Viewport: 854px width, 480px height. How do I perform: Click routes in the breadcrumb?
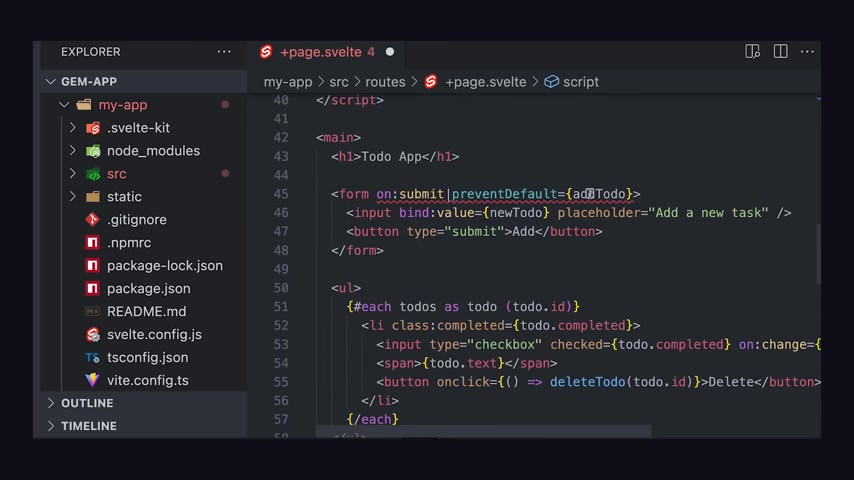tap(385, 82)
